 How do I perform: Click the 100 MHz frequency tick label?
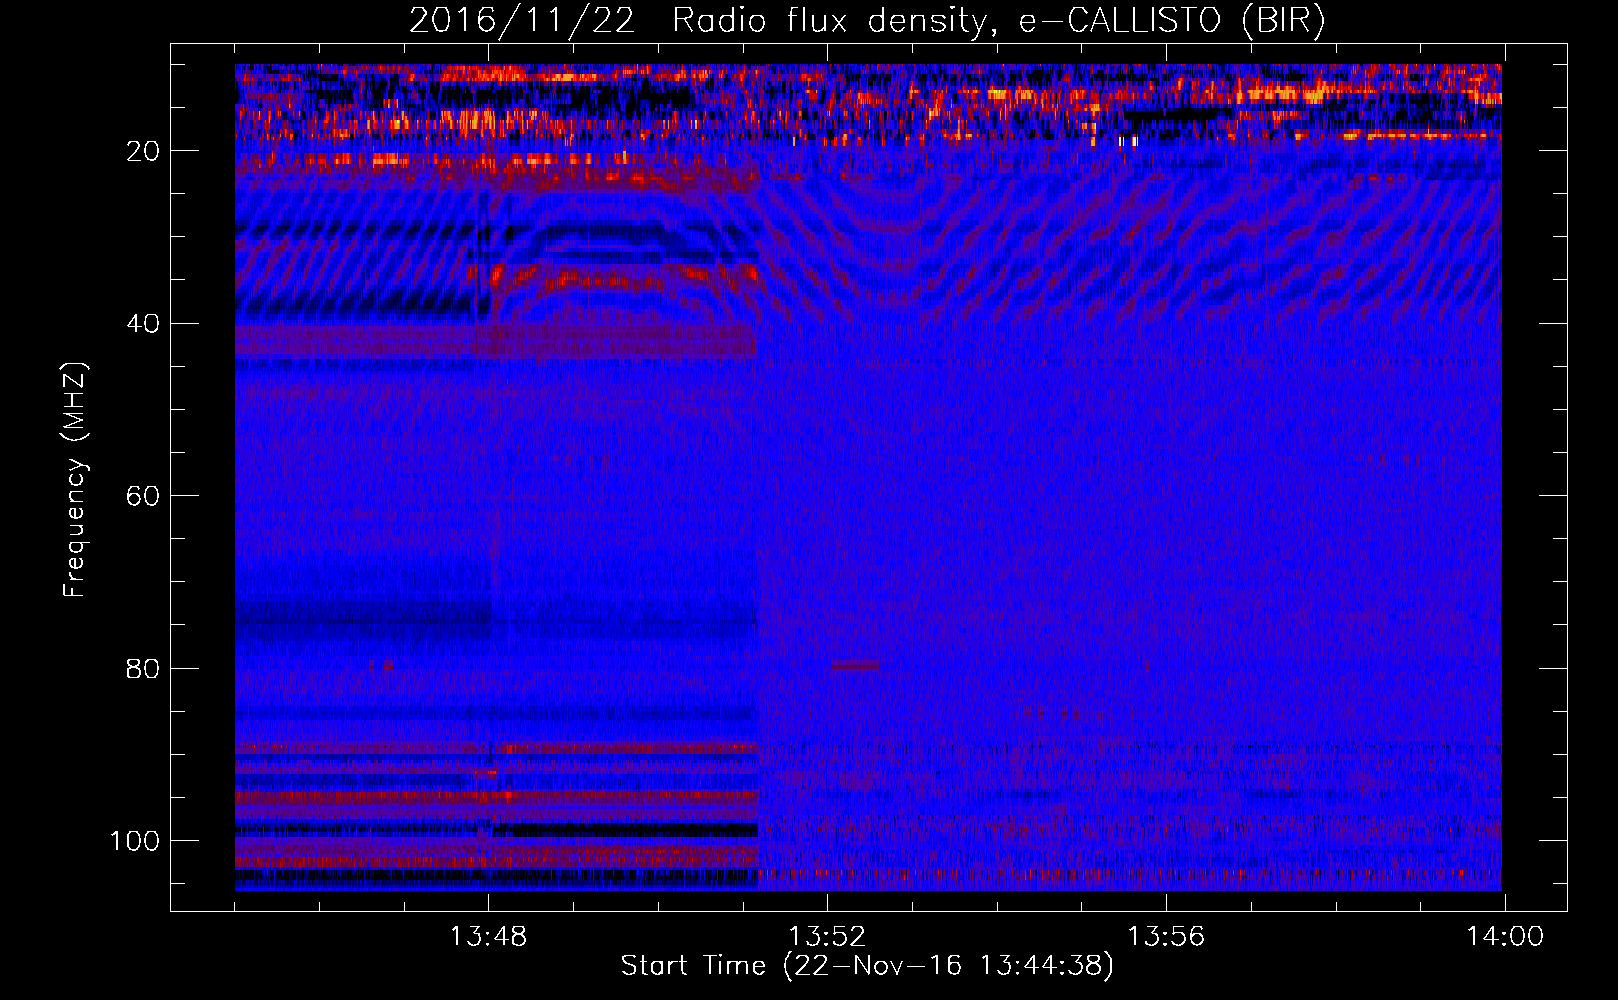[x=135, y=841]
